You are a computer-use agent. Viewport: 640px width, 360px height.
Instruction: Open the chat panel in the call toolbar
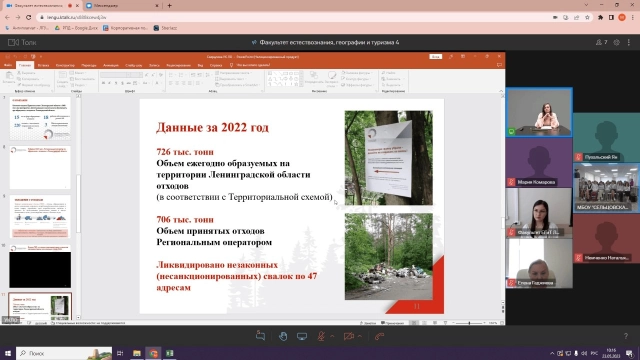(x=260, y=336)
